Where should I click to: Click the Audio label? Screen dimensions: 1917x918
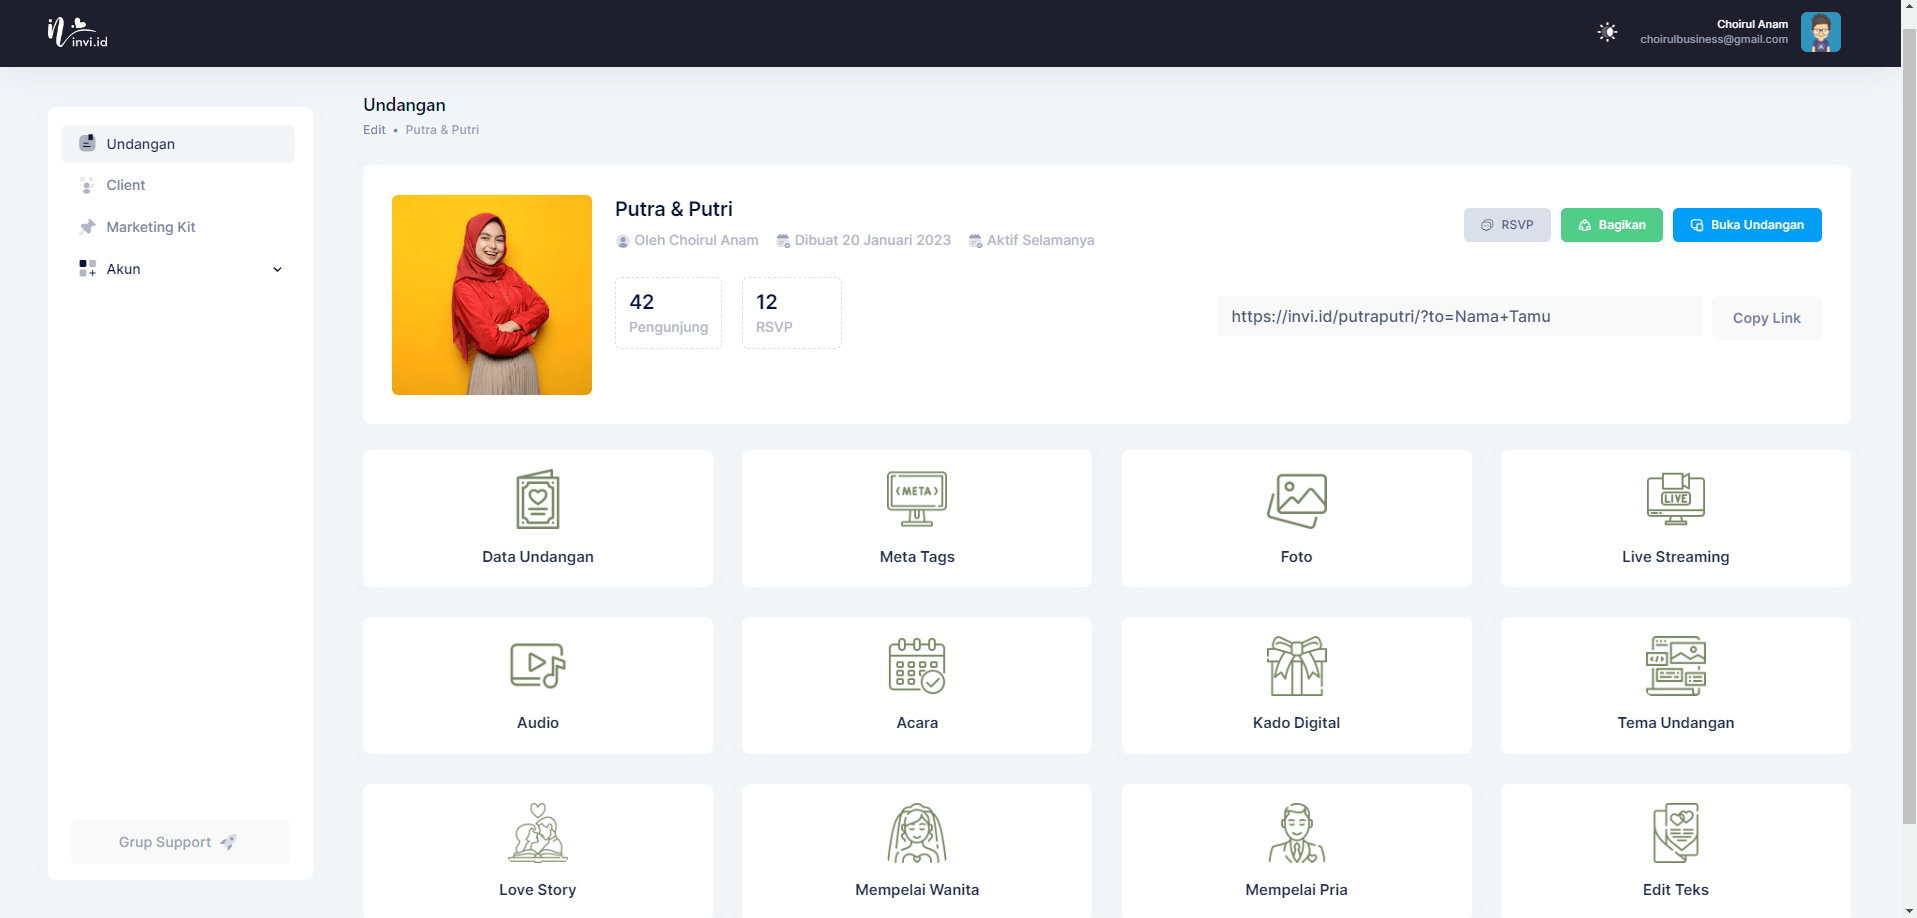(538, 723)
